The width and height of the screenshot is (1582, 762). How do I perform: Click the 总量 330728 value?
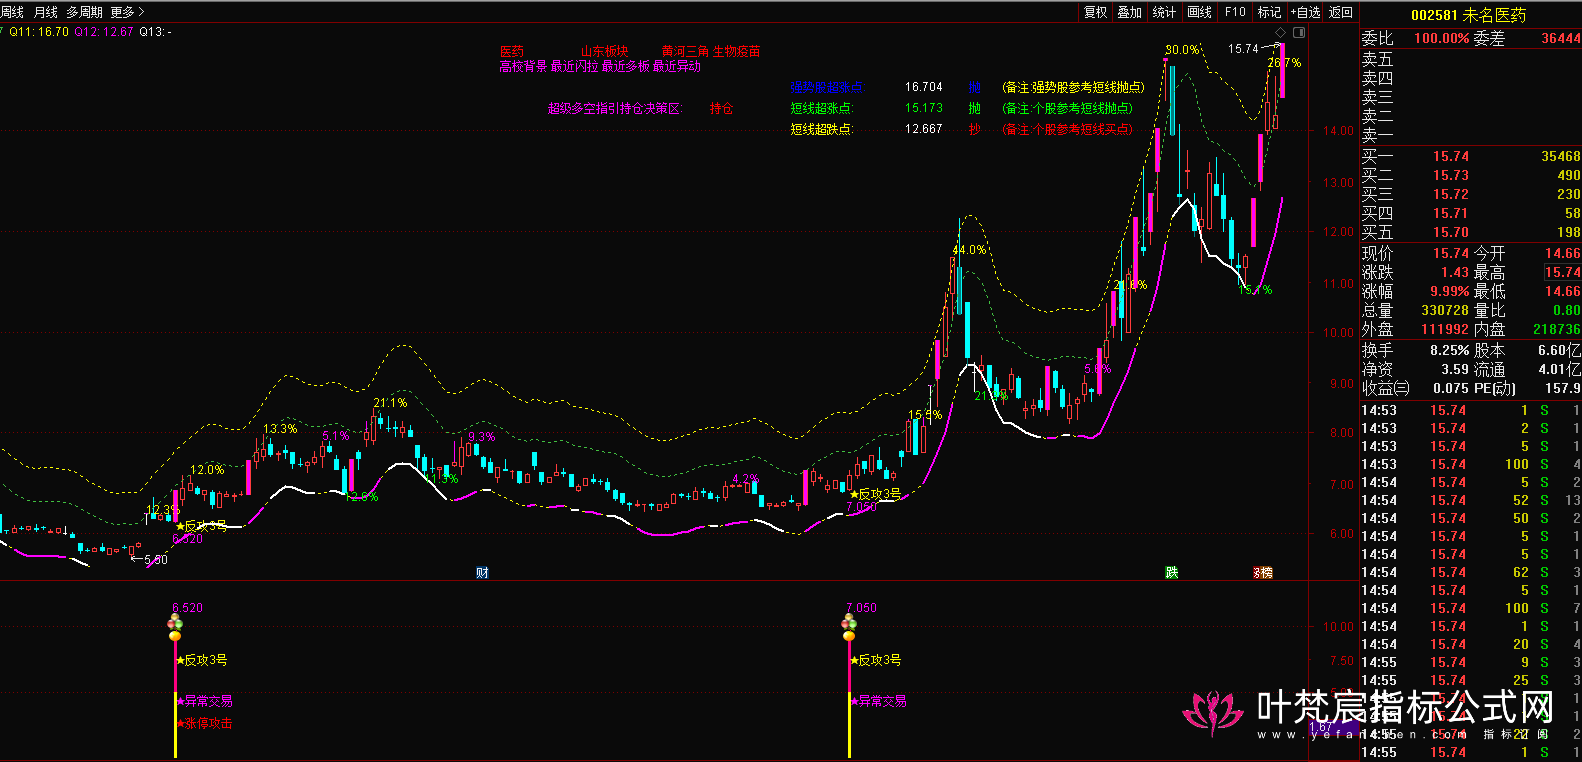pos(1445,311)
